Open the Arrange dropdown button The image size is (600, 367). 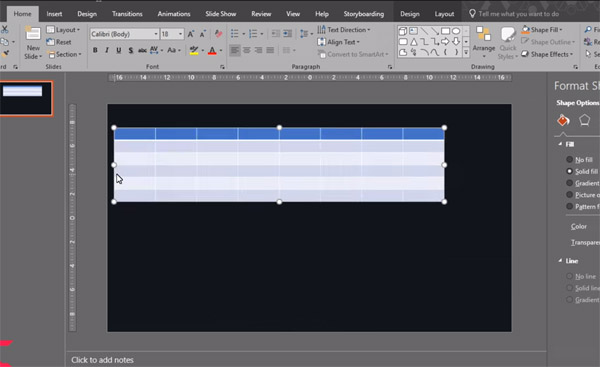click(484, 43)
